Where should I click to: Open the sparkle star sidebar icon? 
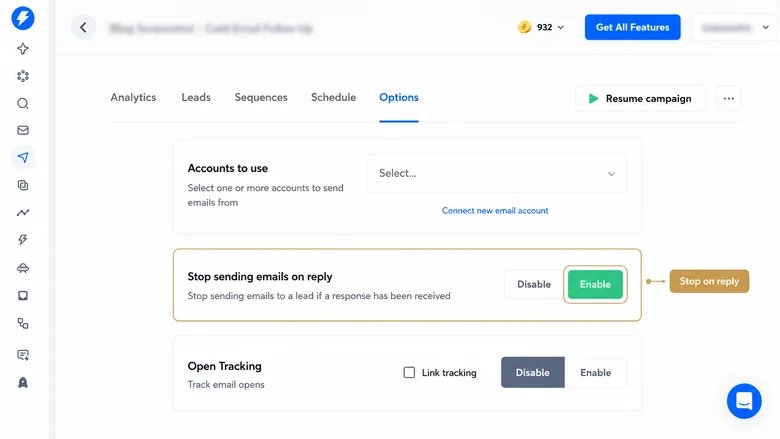(23, 49)
